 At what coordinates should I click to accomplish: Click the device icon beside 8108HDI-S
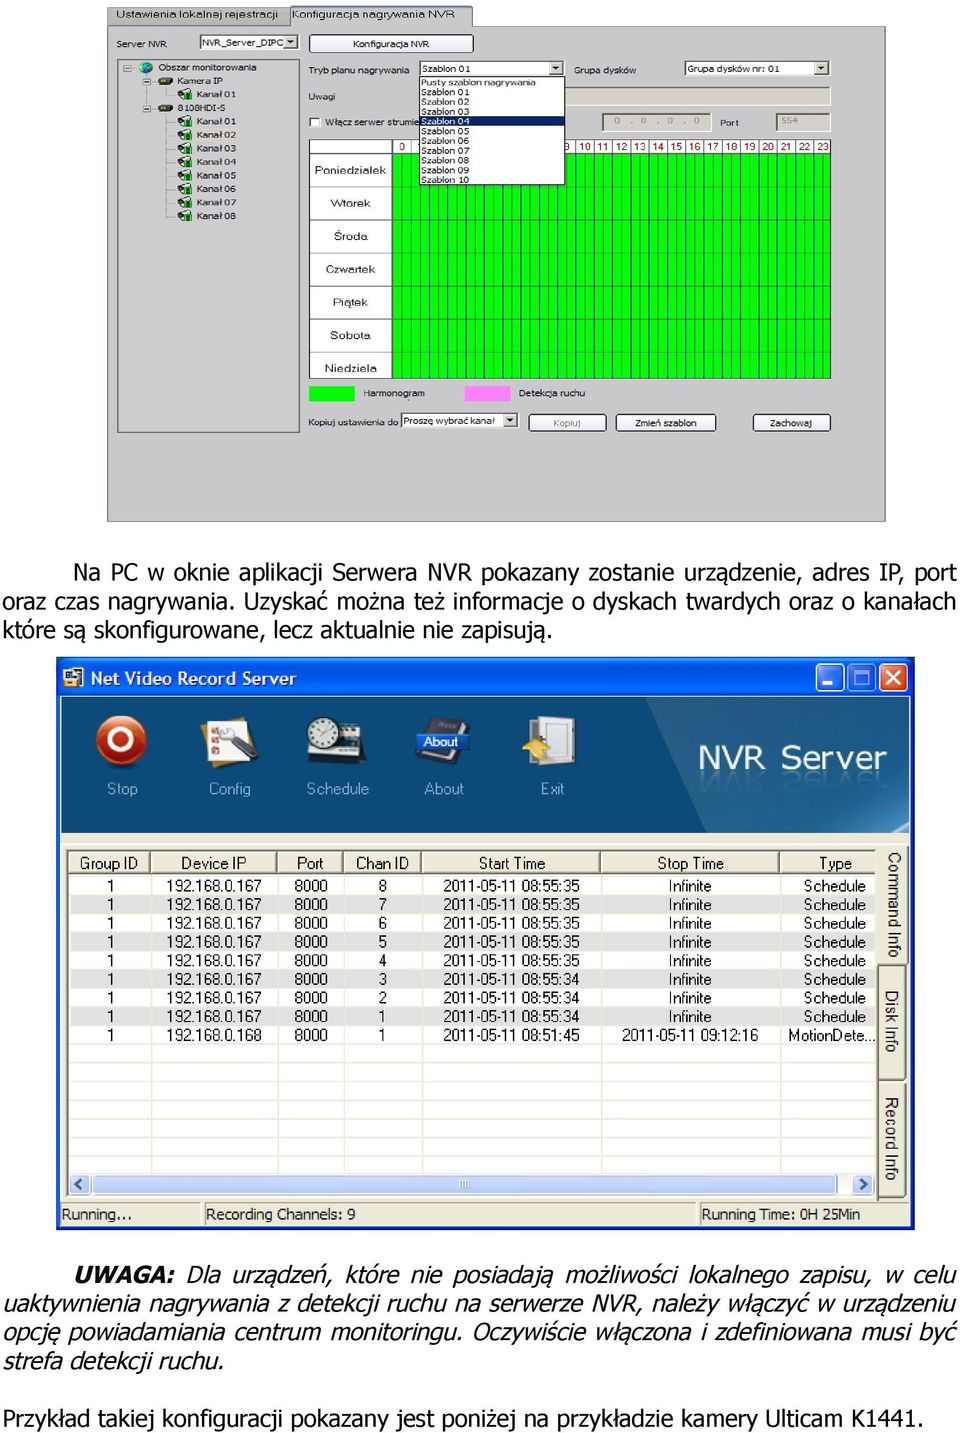tap(165, 108)
